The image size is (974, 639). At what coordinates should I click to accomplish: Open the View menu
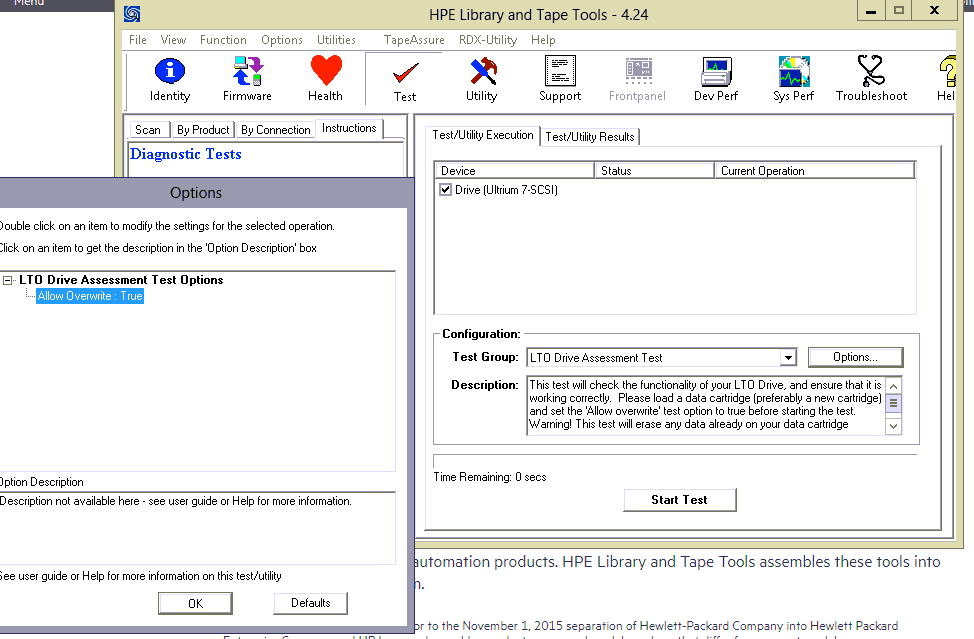tap(173, 40)
